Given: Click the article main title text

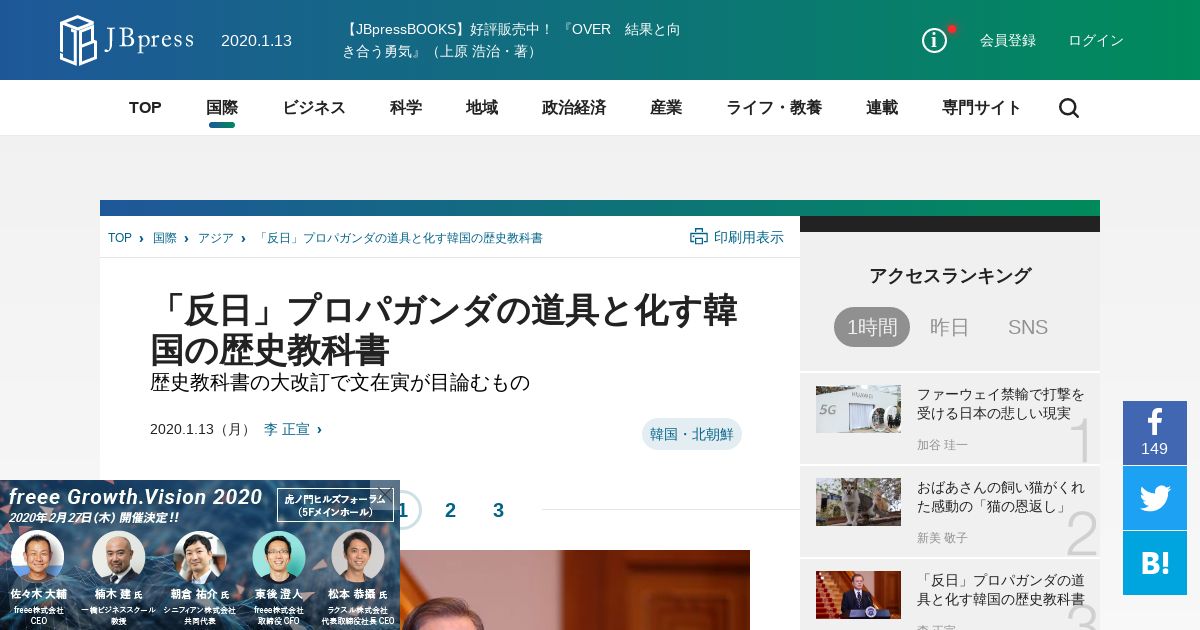Looking at the screenshot, I should click(x=444, y=330).
